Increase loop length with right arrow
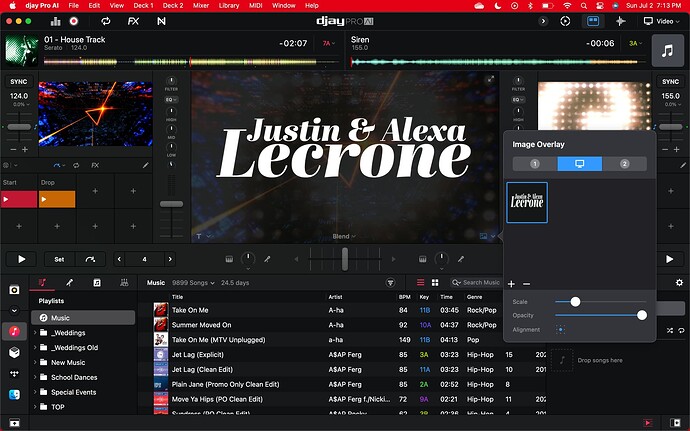690x431 pixels. [x=170, y=259]
